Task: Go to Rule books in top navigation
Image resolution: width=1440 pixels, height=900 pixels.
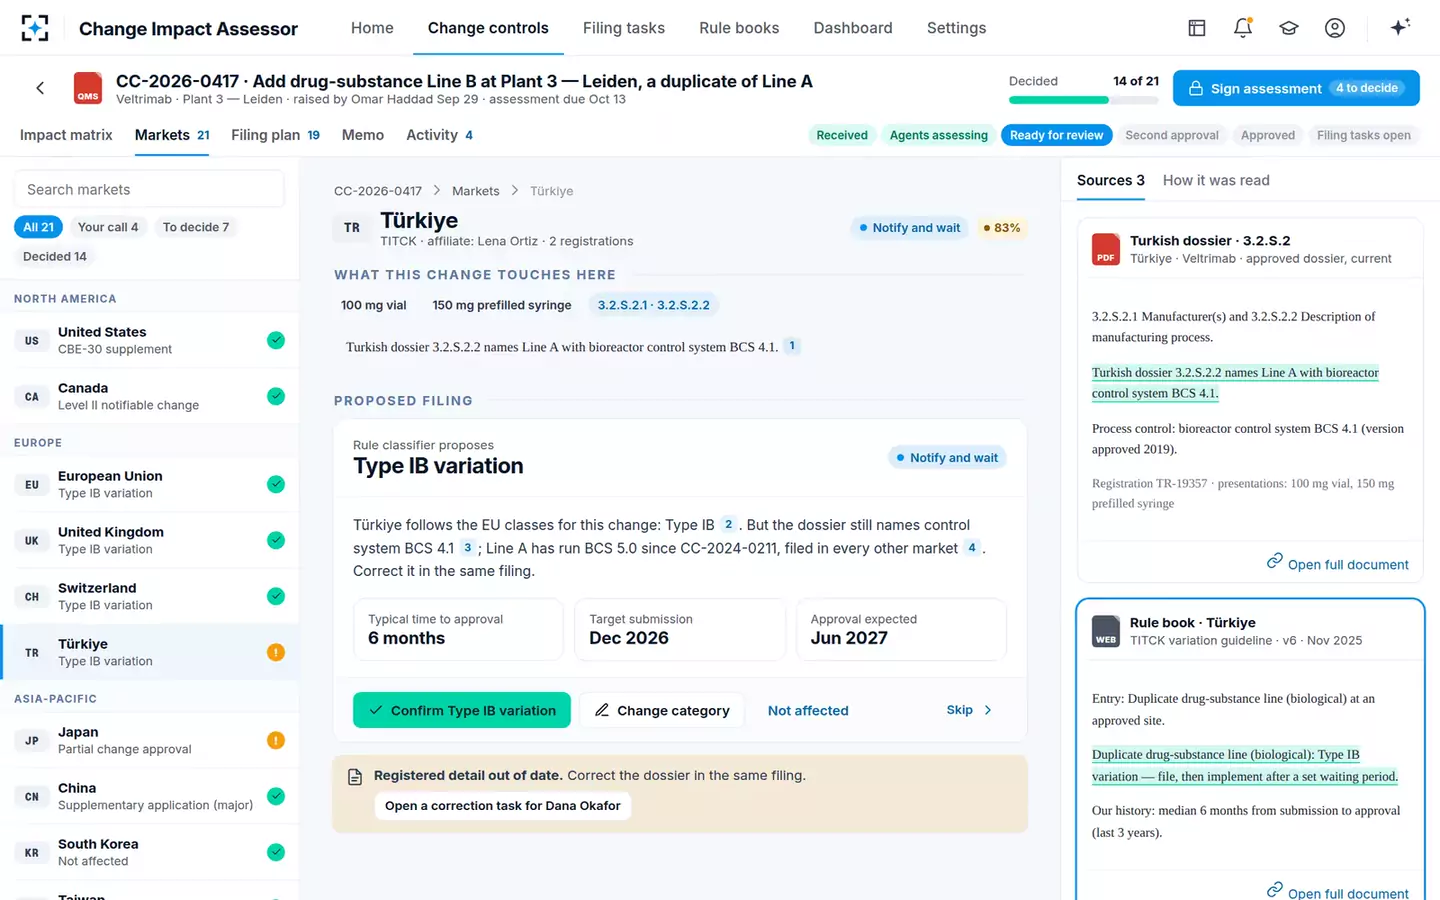Action: (x=739, y=28)
